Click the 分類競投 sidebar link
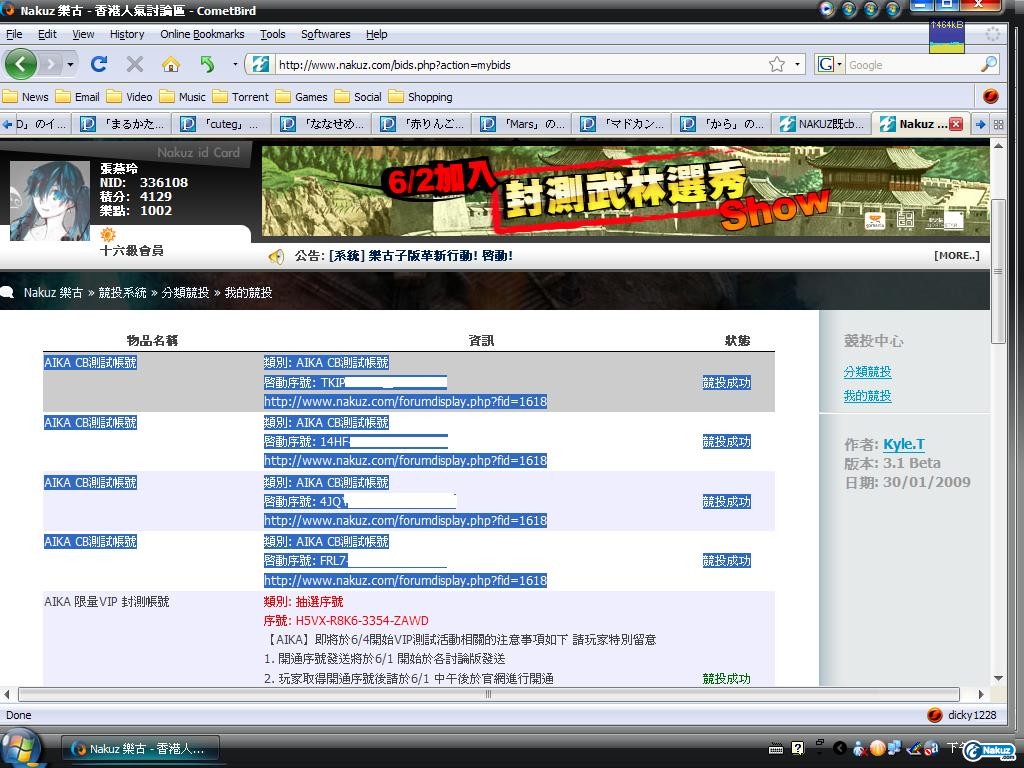Viewport: 1024px width, 768px height. click(x=867, y=372)
